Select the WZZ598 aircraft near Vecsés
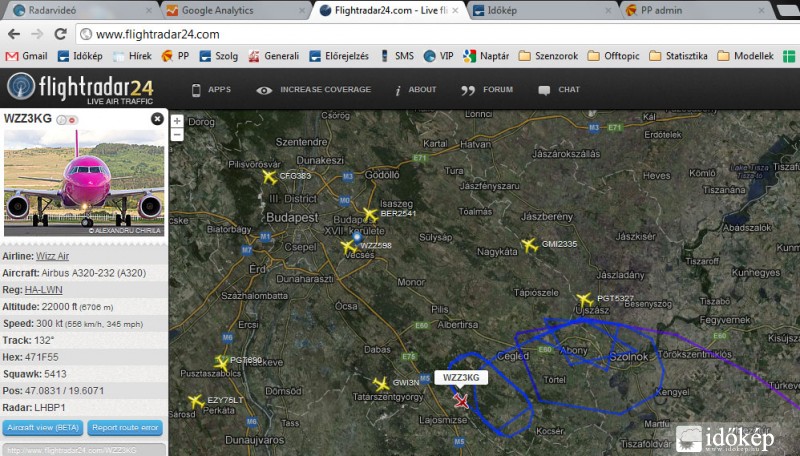The height and width of the screenshot is (456, 800). point(348,248)
